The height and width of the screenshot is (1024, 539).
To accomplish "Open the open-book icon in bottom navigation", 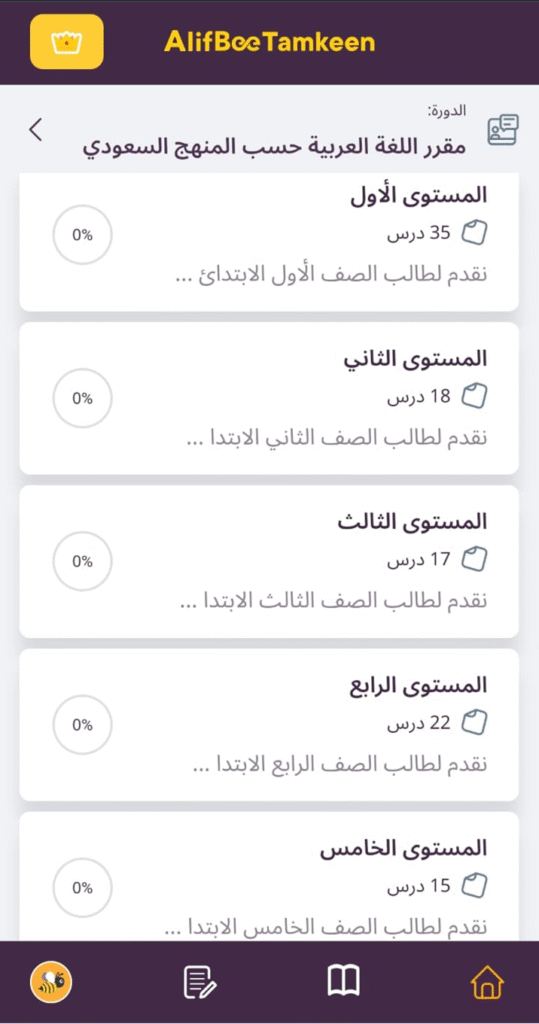I will click(x=344, y=981).
